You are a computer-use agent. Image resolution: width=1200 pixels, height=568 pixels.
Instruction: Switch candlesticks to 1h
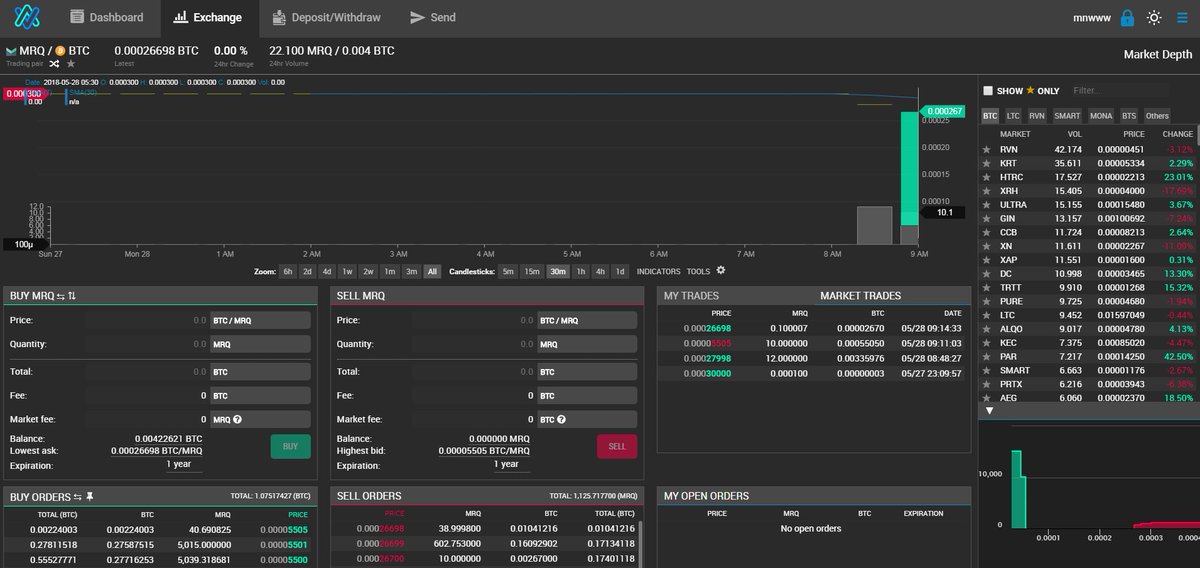pos(580,271)
